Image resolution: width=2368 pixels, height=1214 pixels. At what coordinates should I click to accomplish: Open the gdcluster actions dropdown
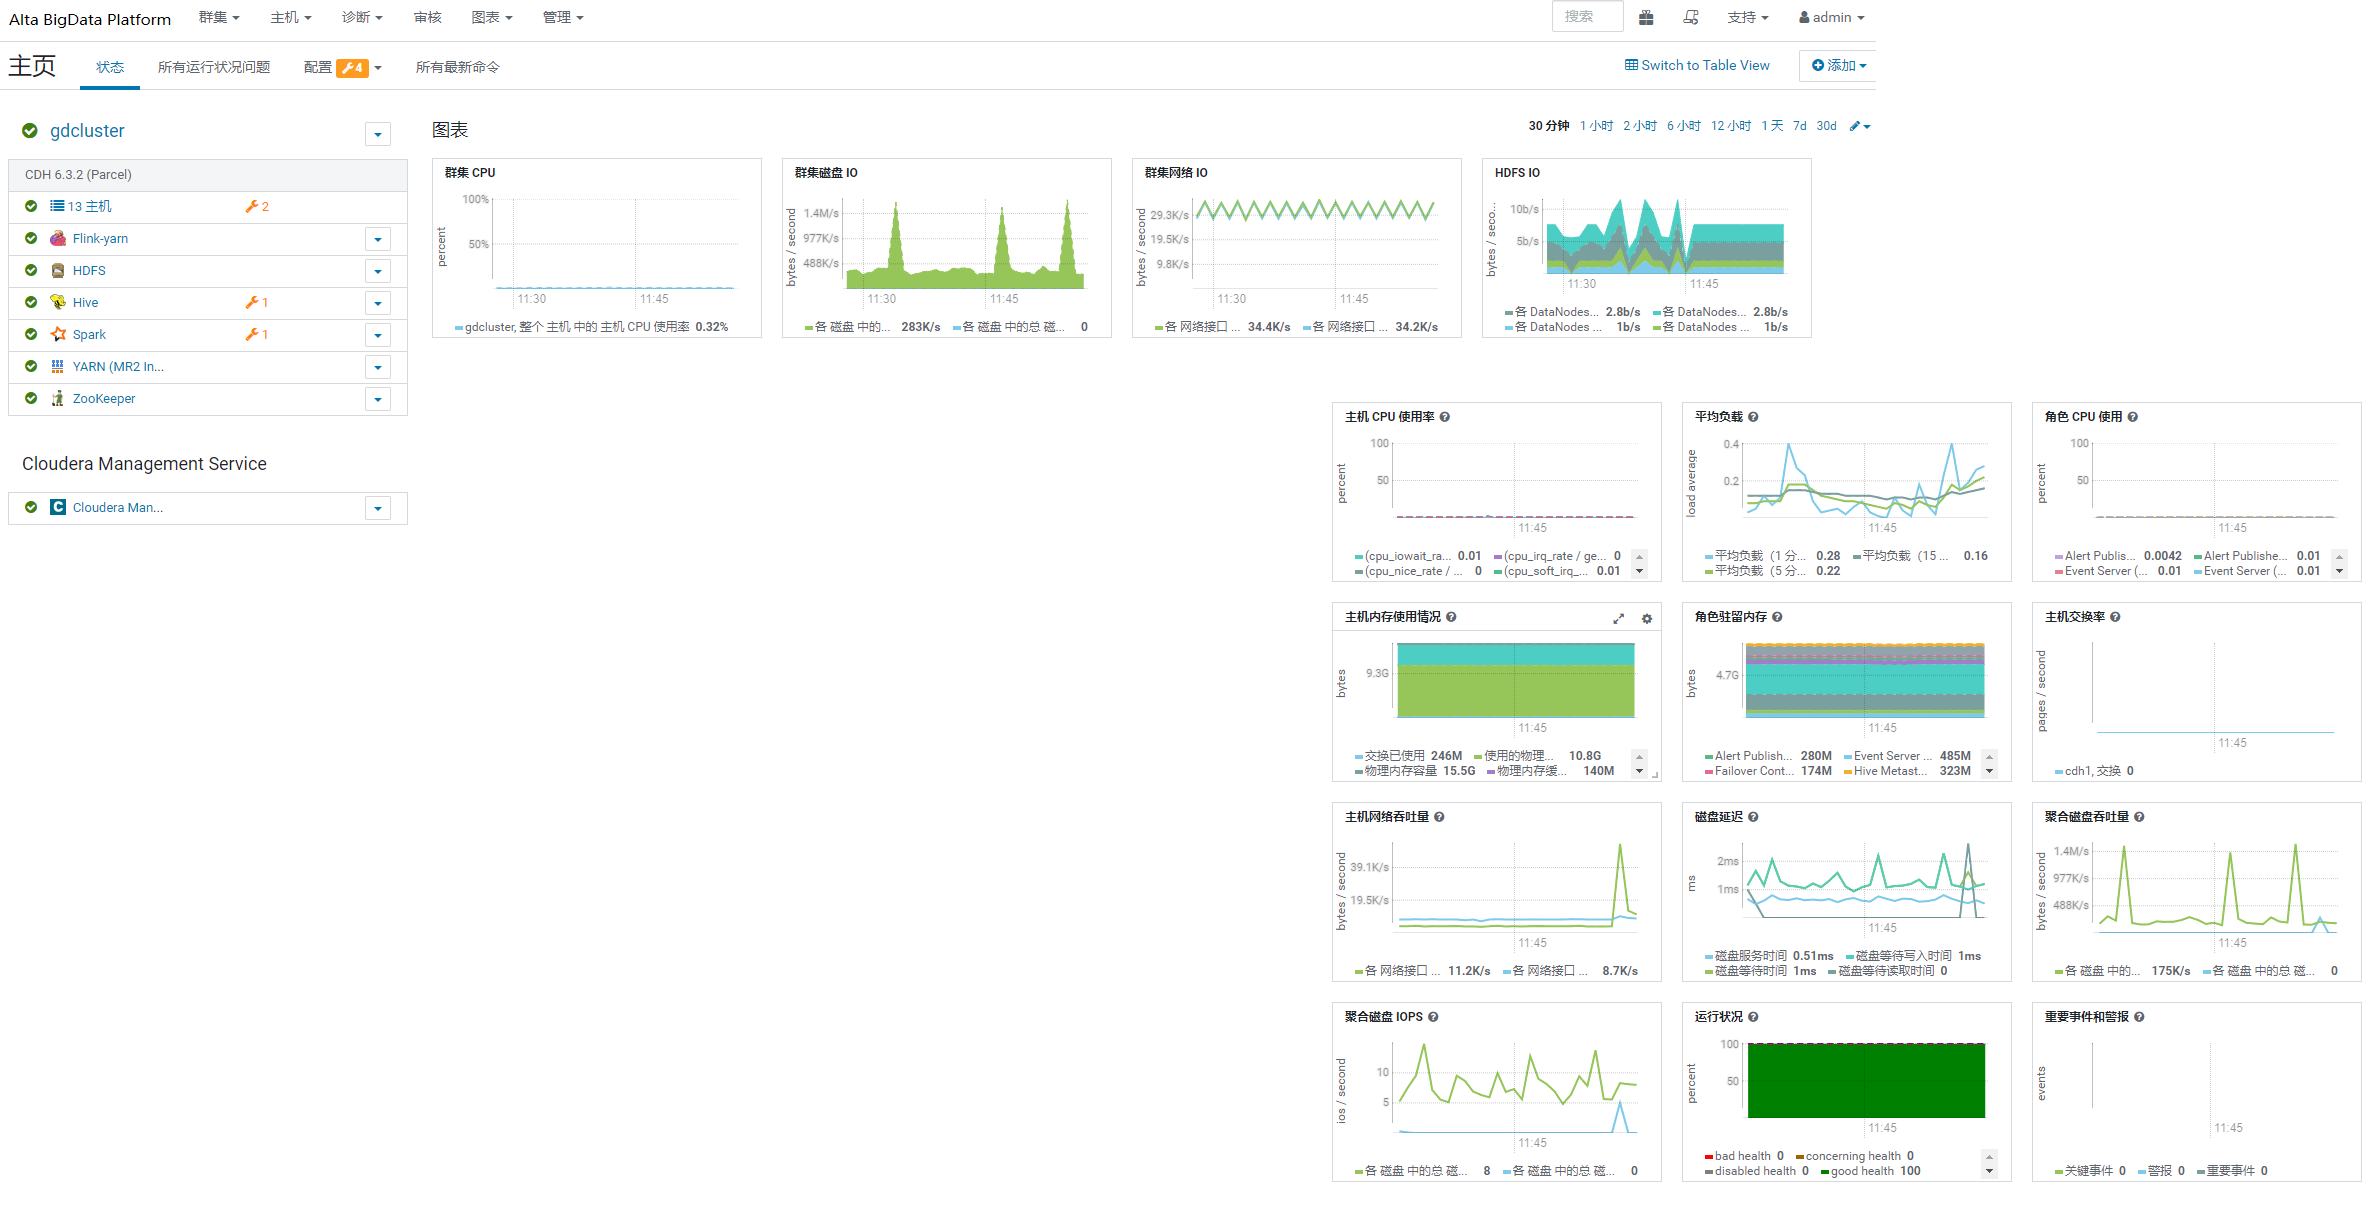[x=377, y=134]
